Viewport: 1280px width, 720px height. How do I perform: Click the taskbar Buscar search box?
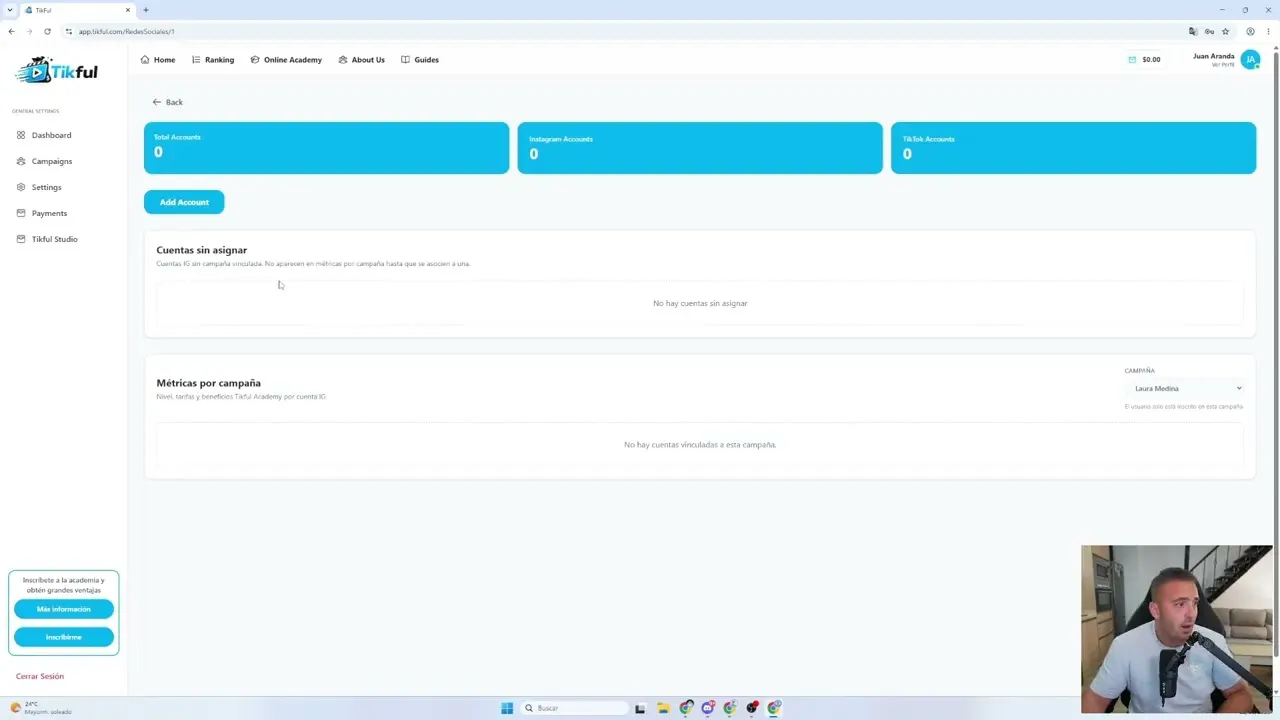pos(575,708)
